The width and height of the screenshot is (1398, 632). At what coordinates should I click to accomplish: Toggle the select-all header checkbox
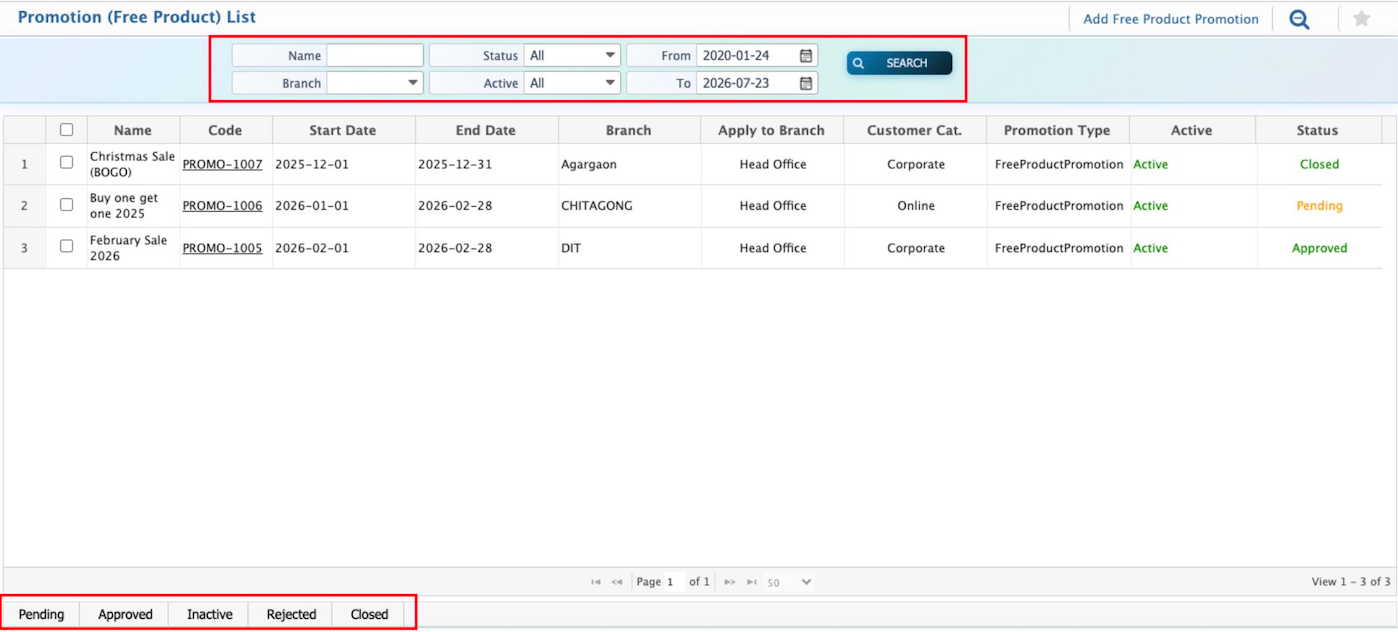coord(67,130)
